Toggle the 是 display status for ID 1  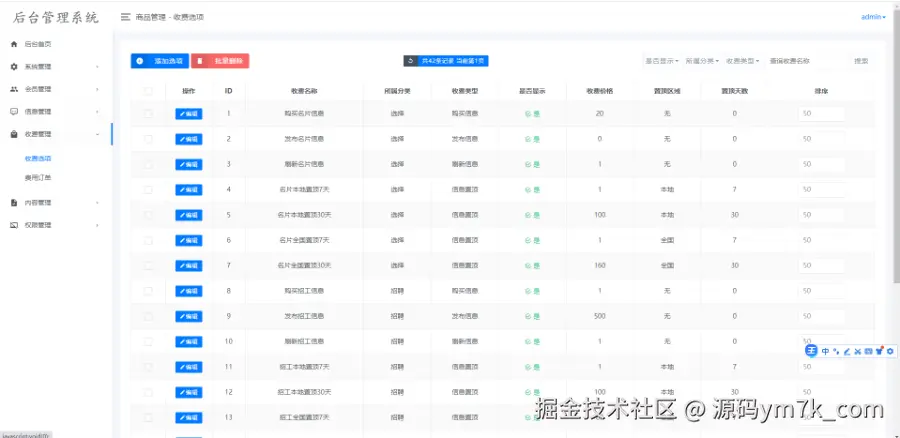(x=532, y=114)
